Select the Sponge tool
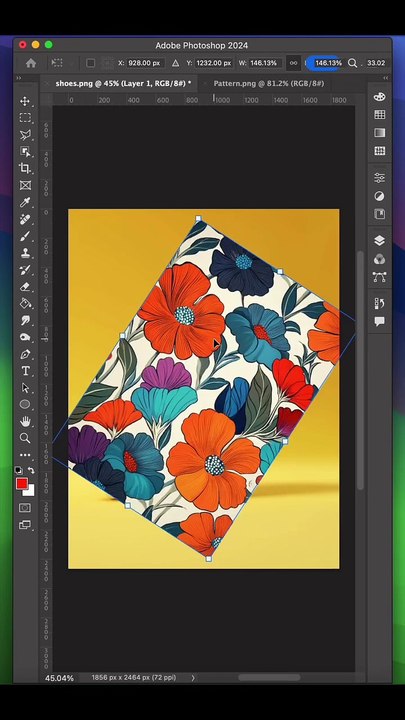This screenshot has height=720, width=405. click(x=25, y=338)
